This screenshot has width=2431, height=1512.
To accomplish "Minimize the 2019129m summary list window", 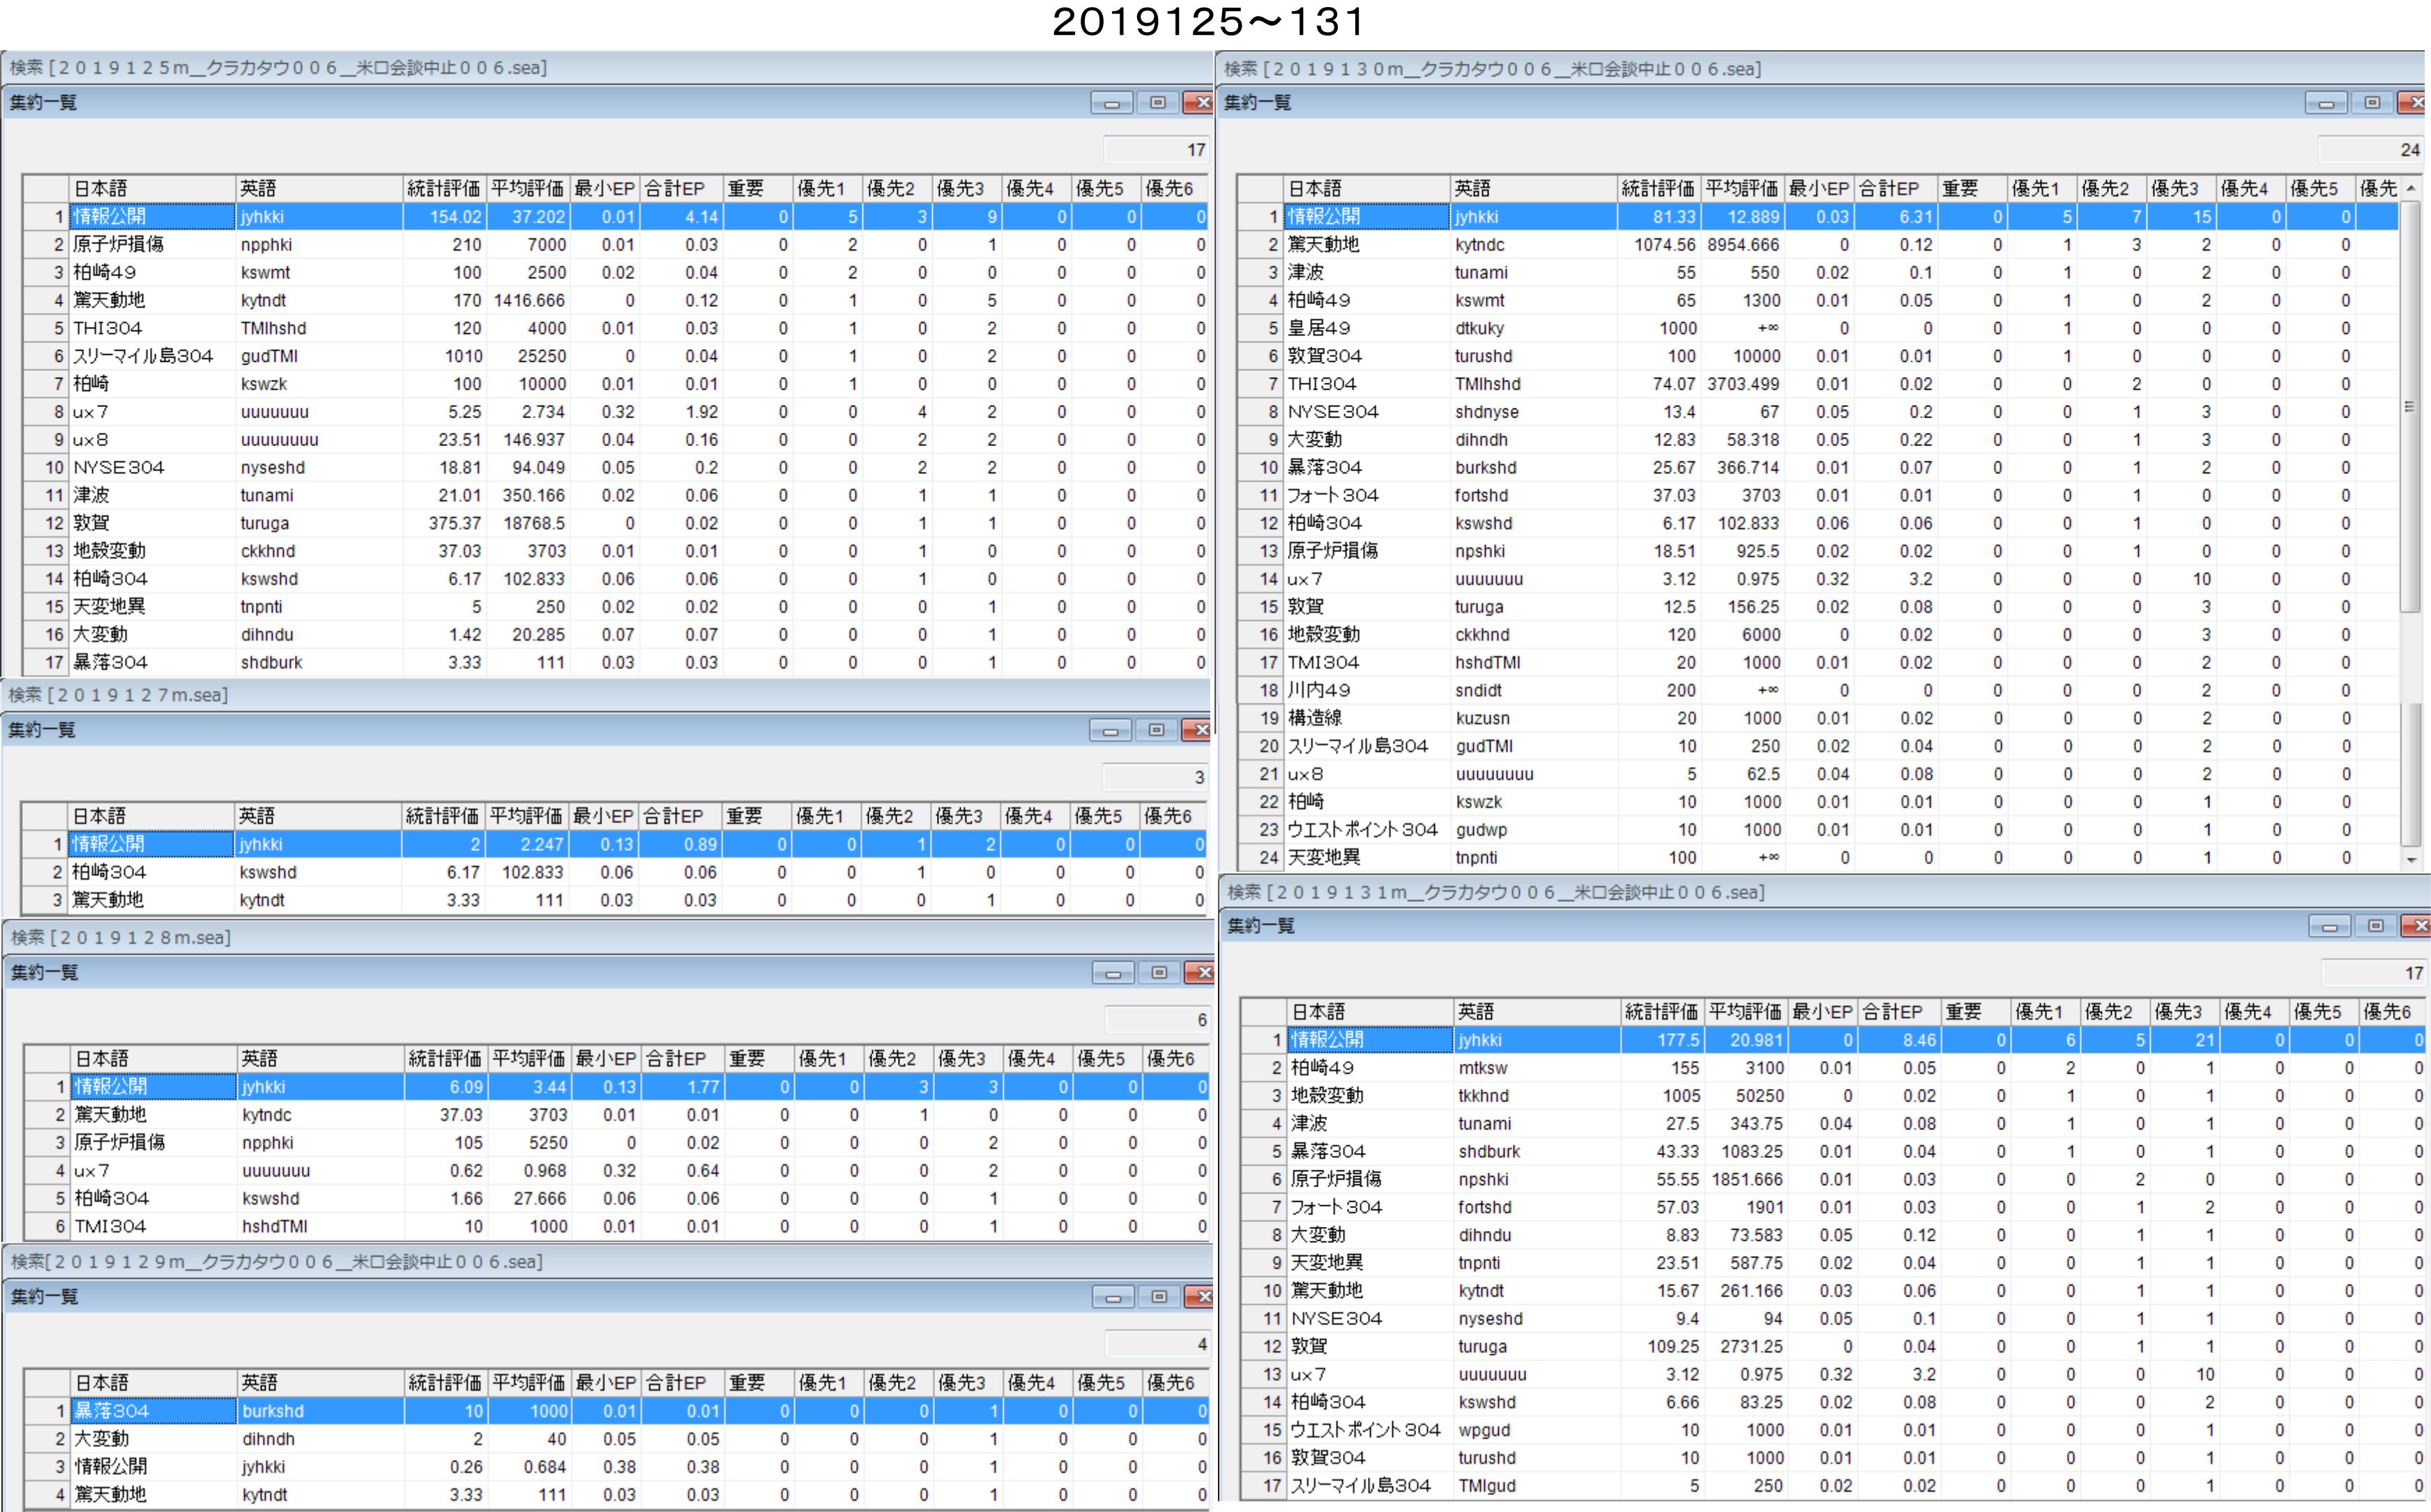I will 1113,1297.
